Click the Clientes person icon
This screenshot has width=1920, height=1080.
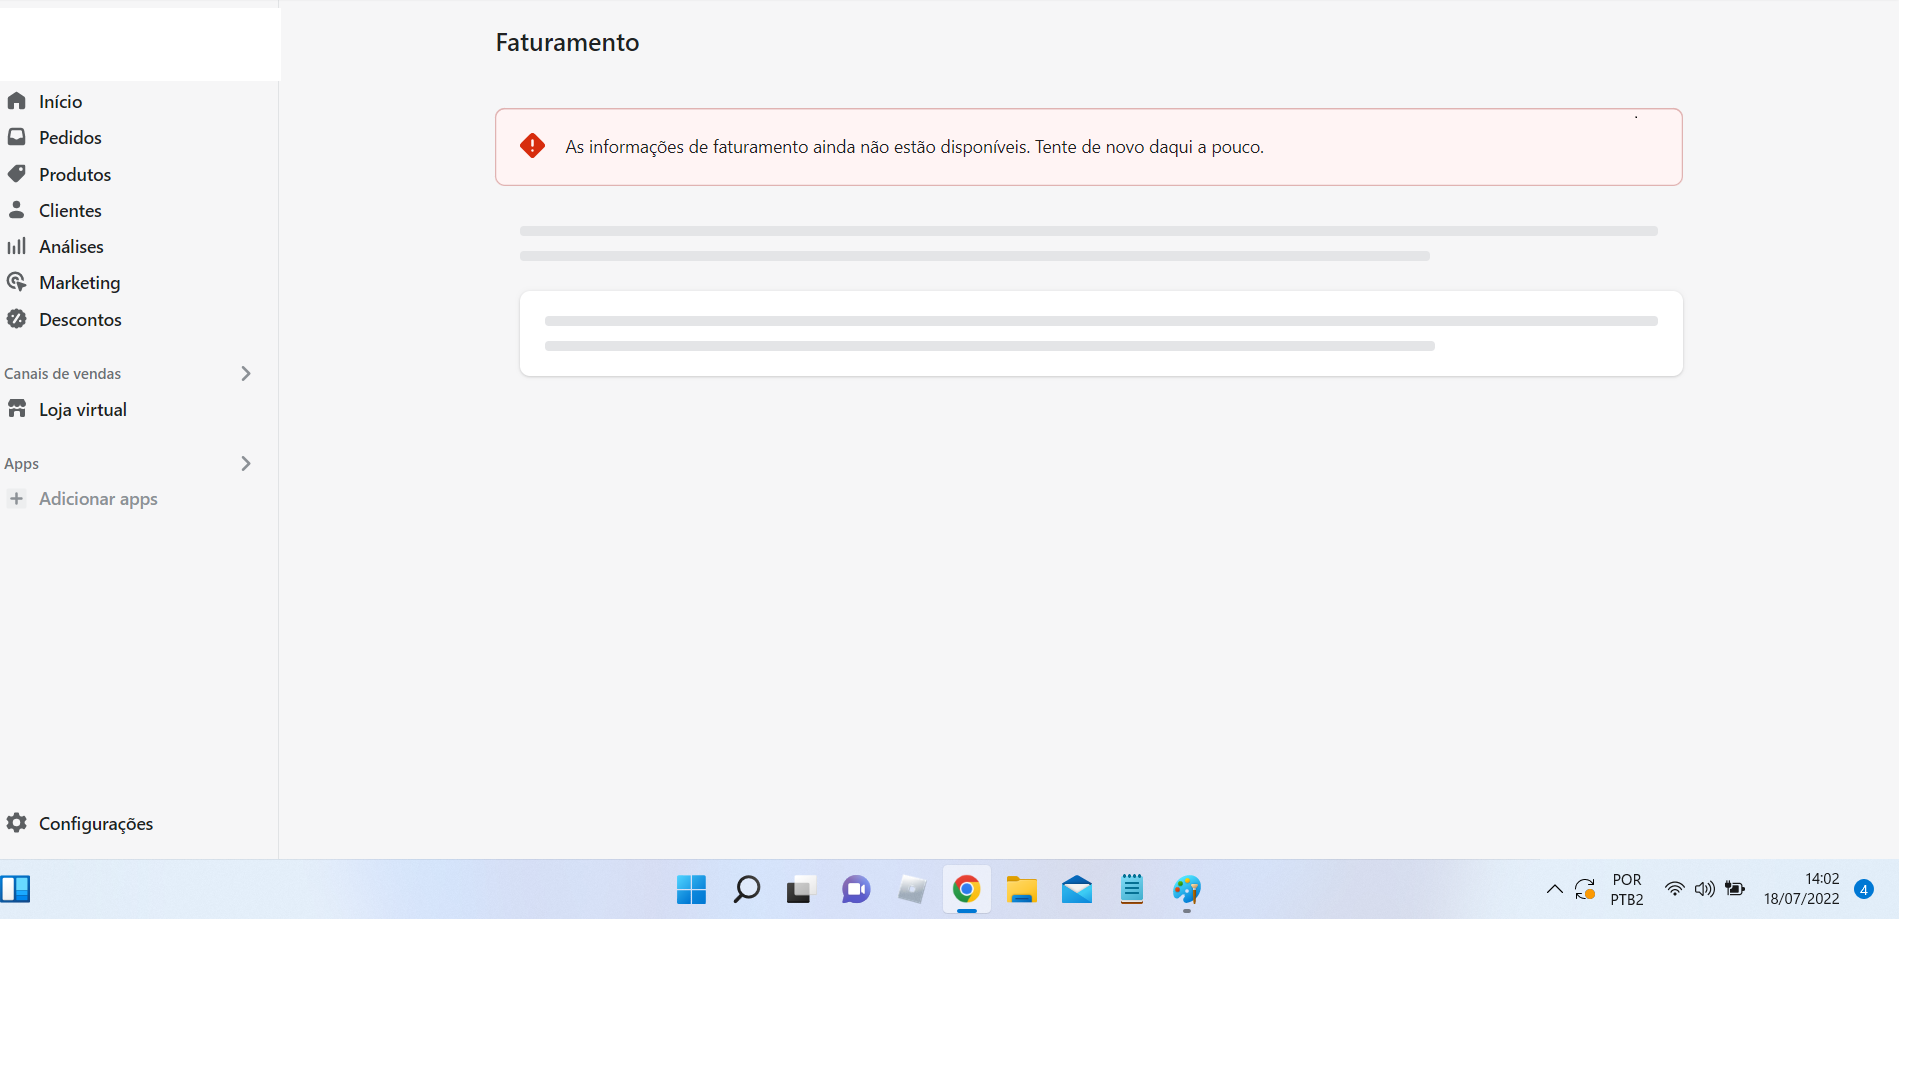pos(16,210)
